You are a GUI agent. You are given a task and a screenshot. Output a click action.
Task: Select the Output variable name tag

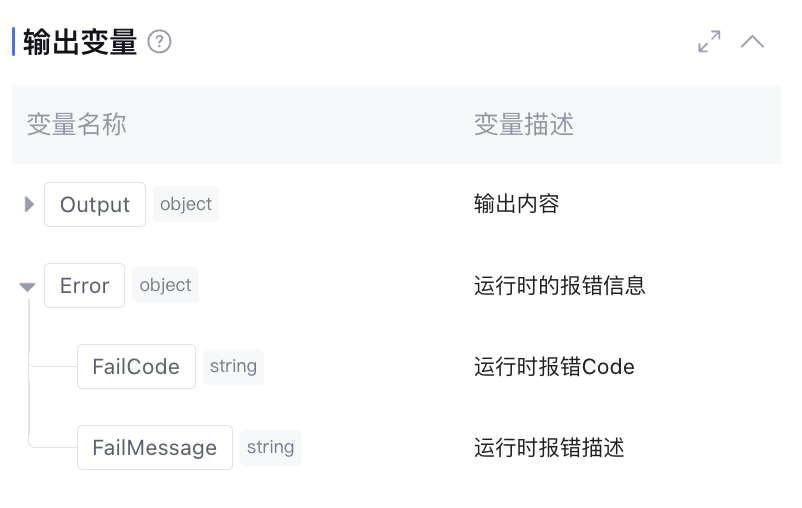click(x=95, y=205)
